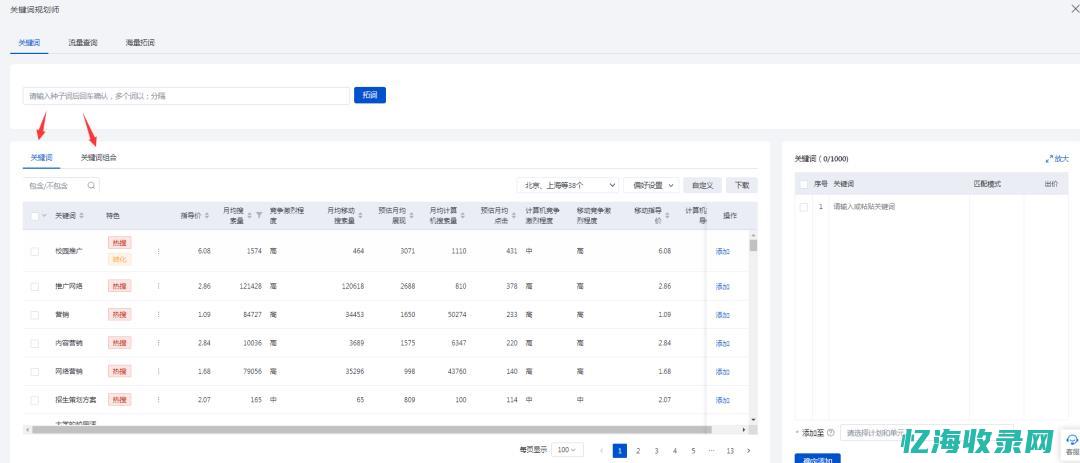Click the blue 拓词 button

coord(370,95)
